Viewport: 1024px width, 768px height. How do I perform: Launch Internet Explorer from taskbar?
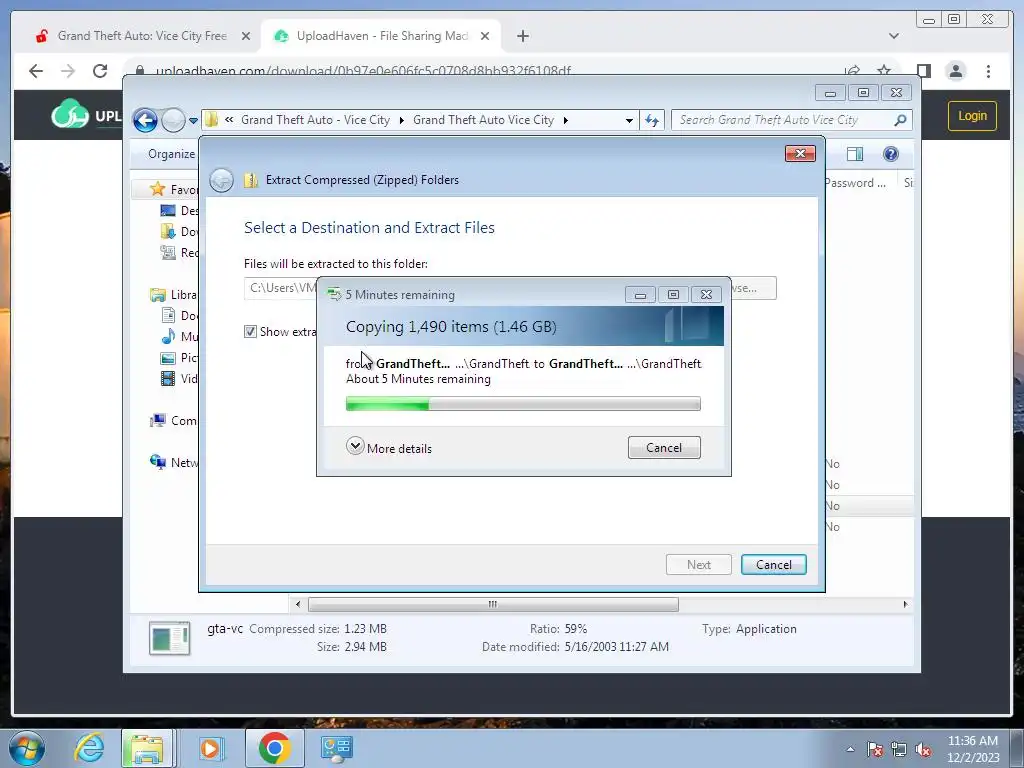coord(89,748)
